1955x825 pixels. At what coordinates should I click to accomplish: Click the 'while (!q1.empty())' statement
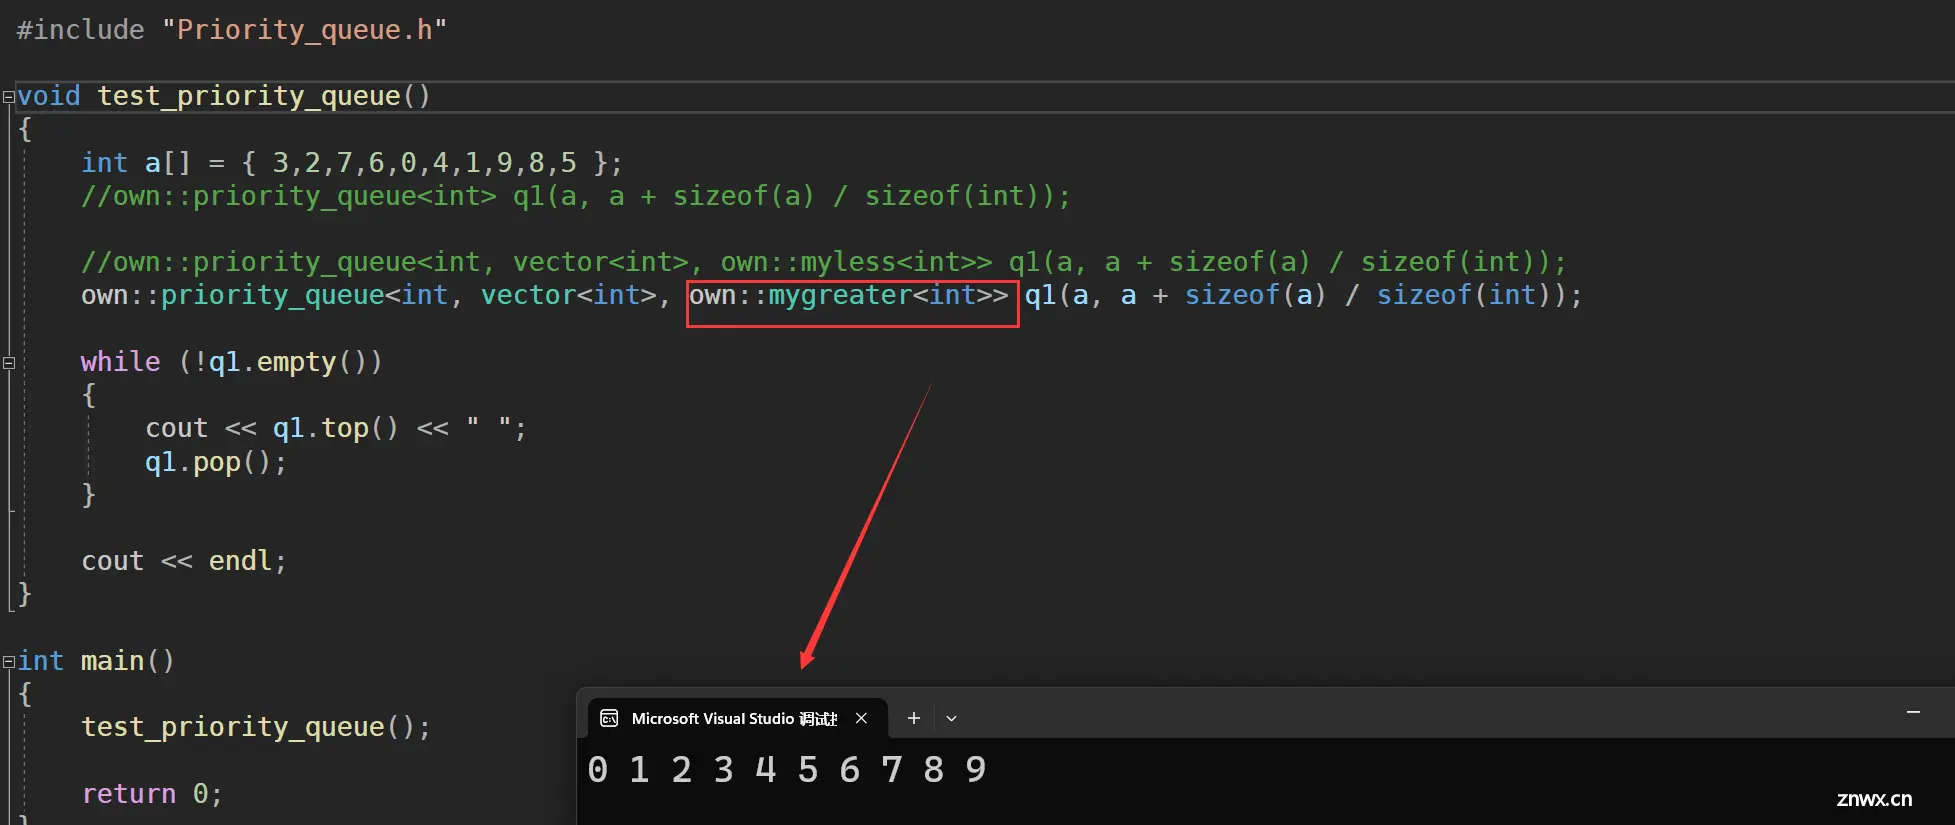231,362
